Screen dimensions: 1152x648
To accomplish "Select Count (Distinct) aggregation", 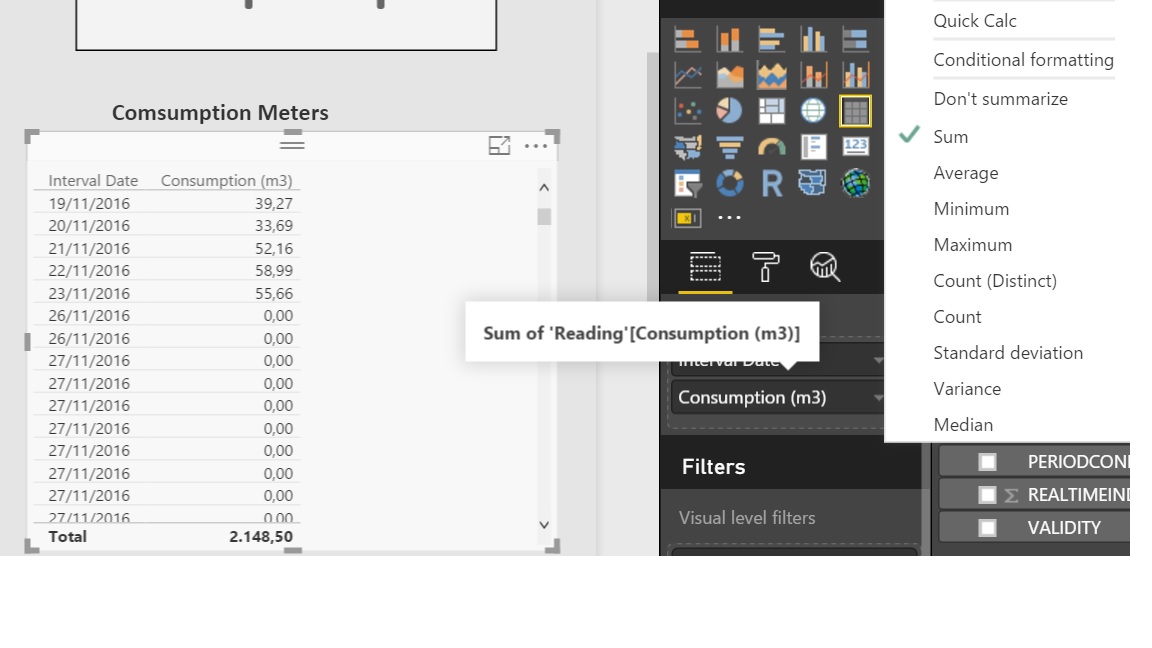I will 995,281.
